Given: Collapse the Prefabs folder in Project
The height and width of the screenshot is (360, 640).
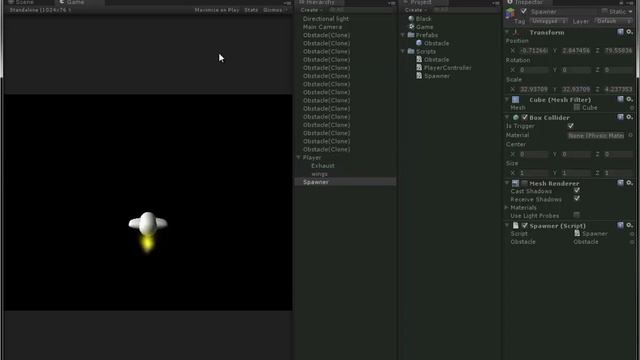Looking at the screenshot, I should tap(403, 35).
